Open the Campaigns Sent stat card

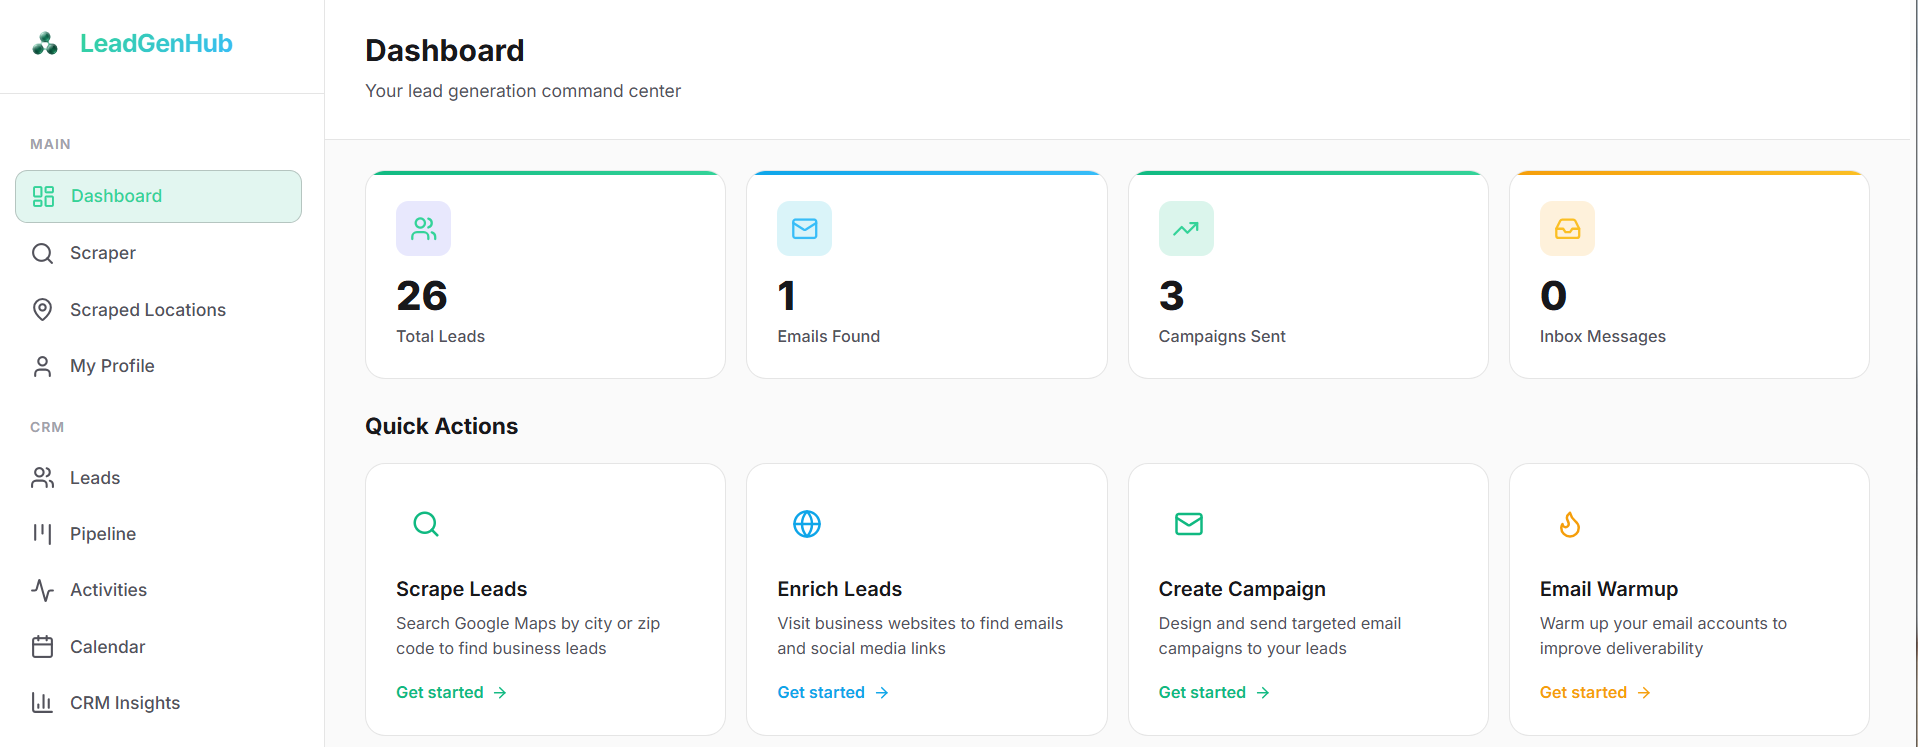click(1307, 300)
